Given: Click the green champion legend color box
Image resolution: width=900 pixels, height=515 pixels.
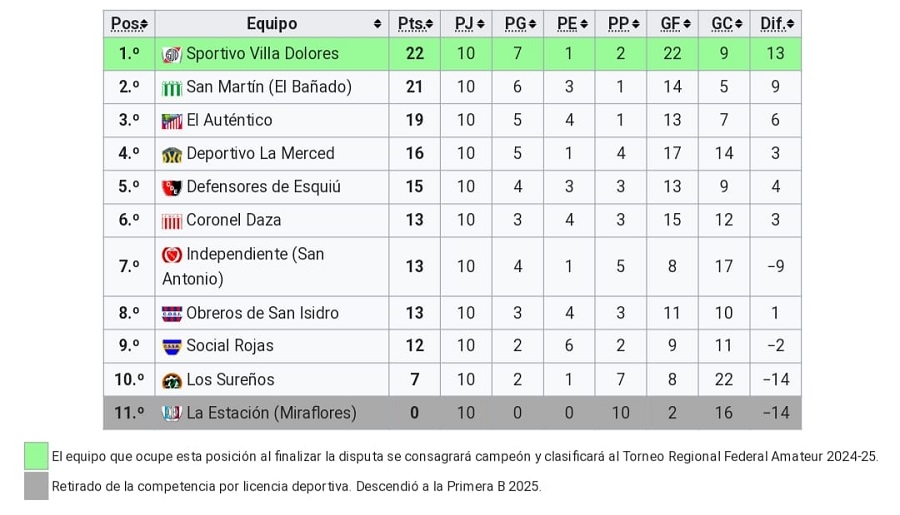Looking at the screenshot, I should (x=36, y=456).
